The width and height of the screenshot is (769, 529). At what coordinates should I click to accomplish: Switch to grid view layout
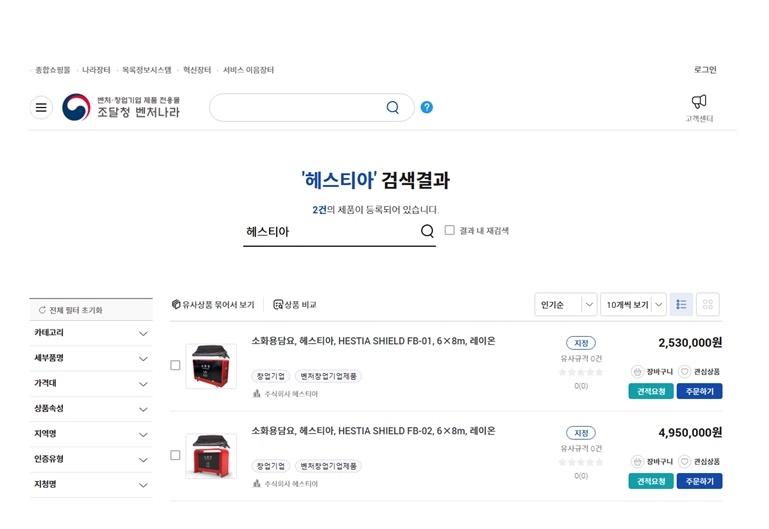pyautogui.click(x=708, y=304)
